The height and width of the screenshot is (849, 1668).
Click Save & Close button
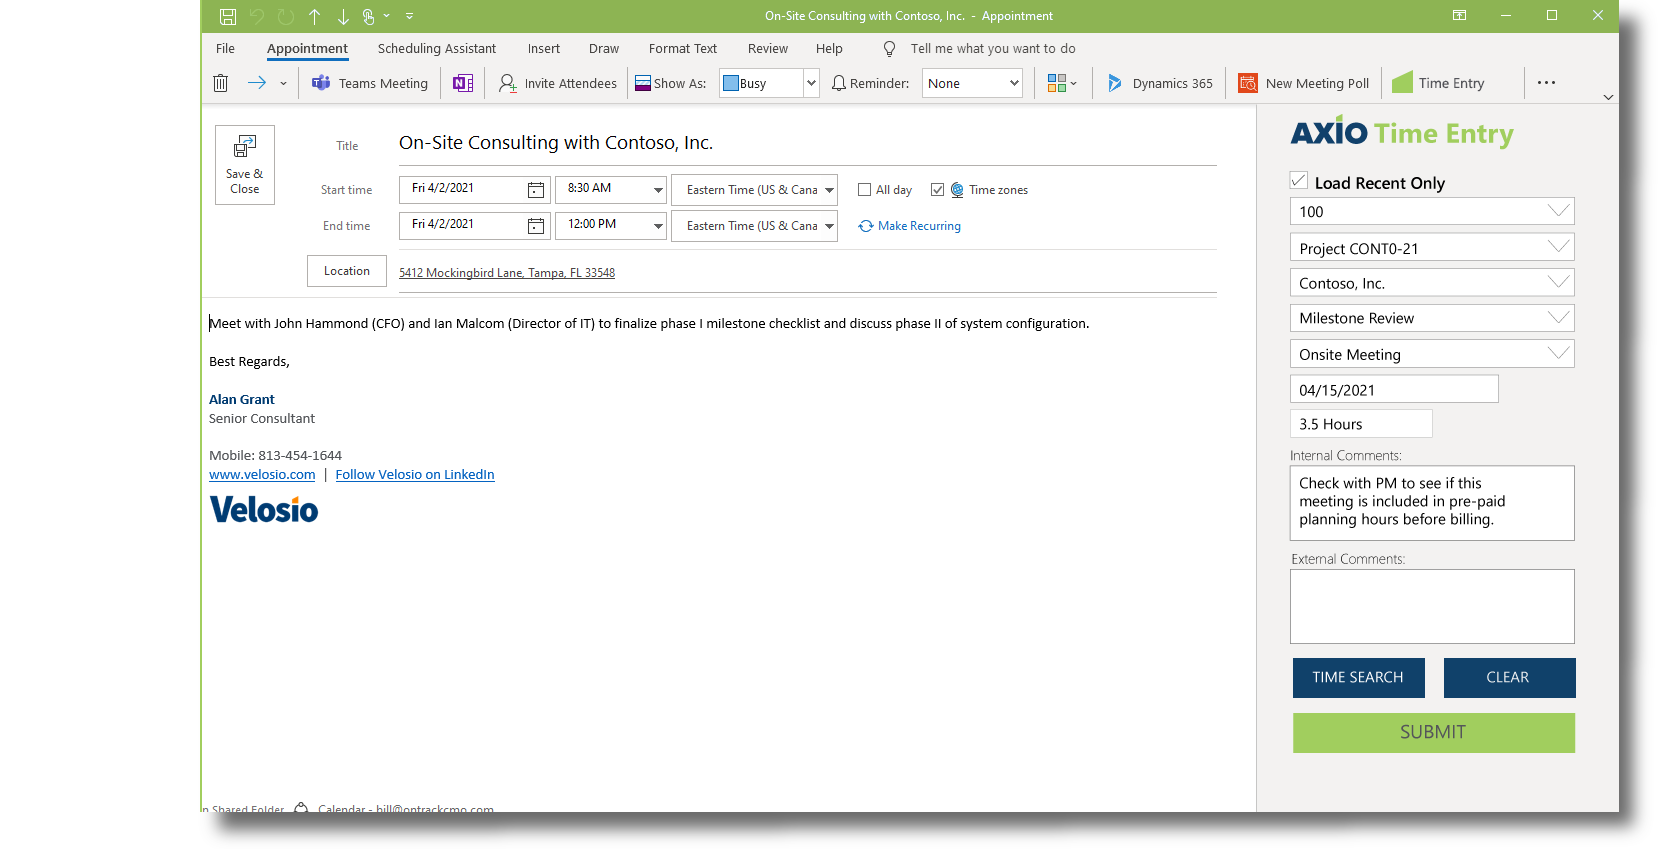click(x=245, y=165)
